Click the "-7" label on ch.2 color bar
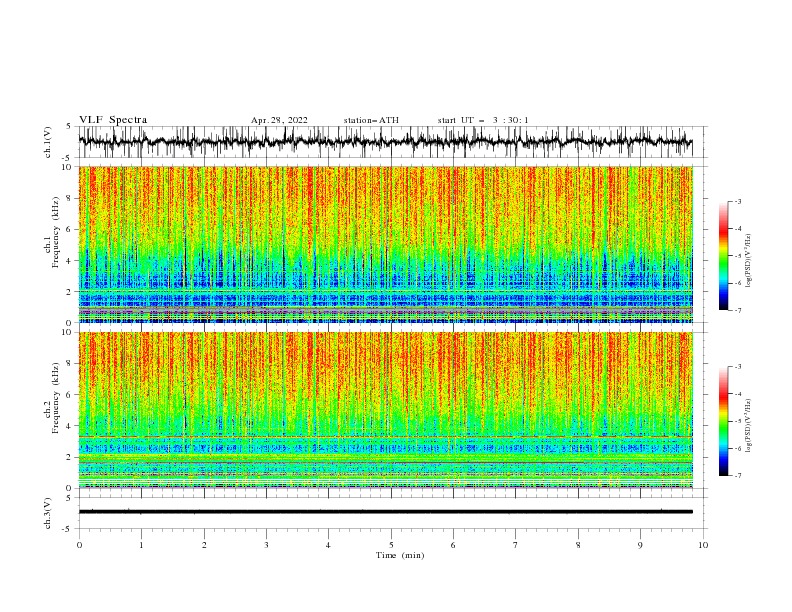 (738, 475)
